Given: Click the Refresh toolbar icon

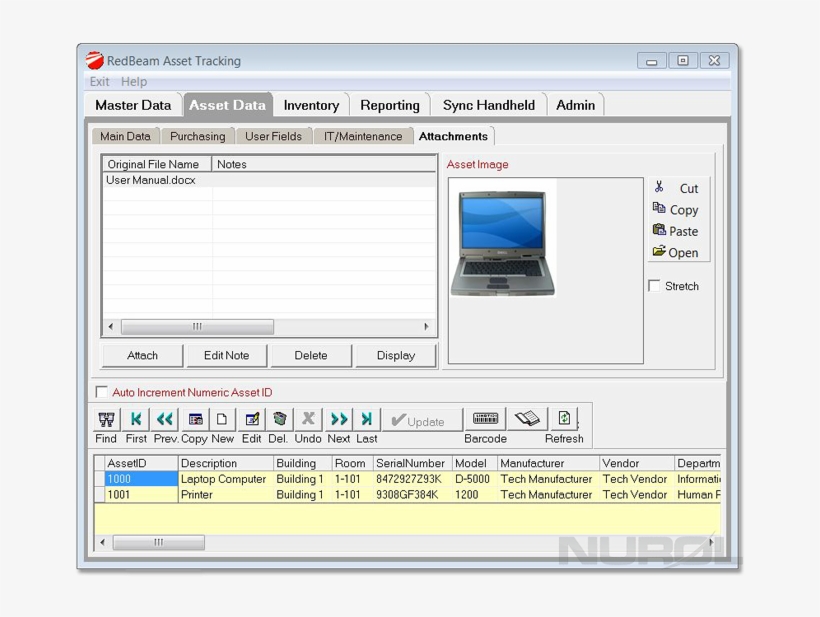Looking at the screenshot, I should click(564, 420).
